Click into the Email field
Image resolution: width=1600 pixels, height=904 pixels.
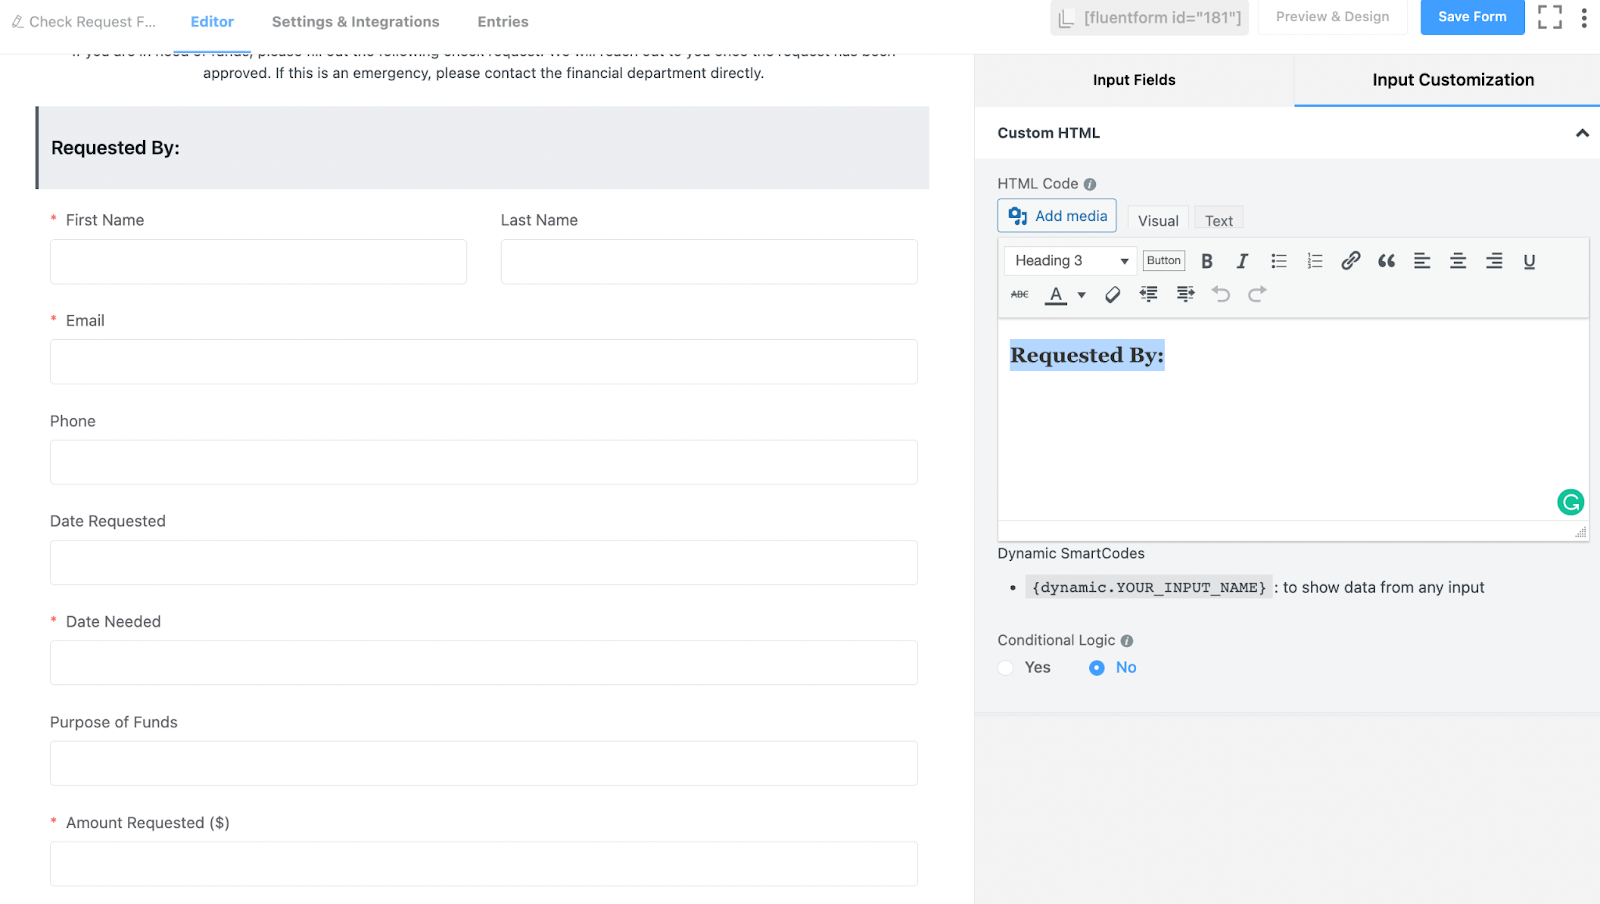(x=484, y=362)
